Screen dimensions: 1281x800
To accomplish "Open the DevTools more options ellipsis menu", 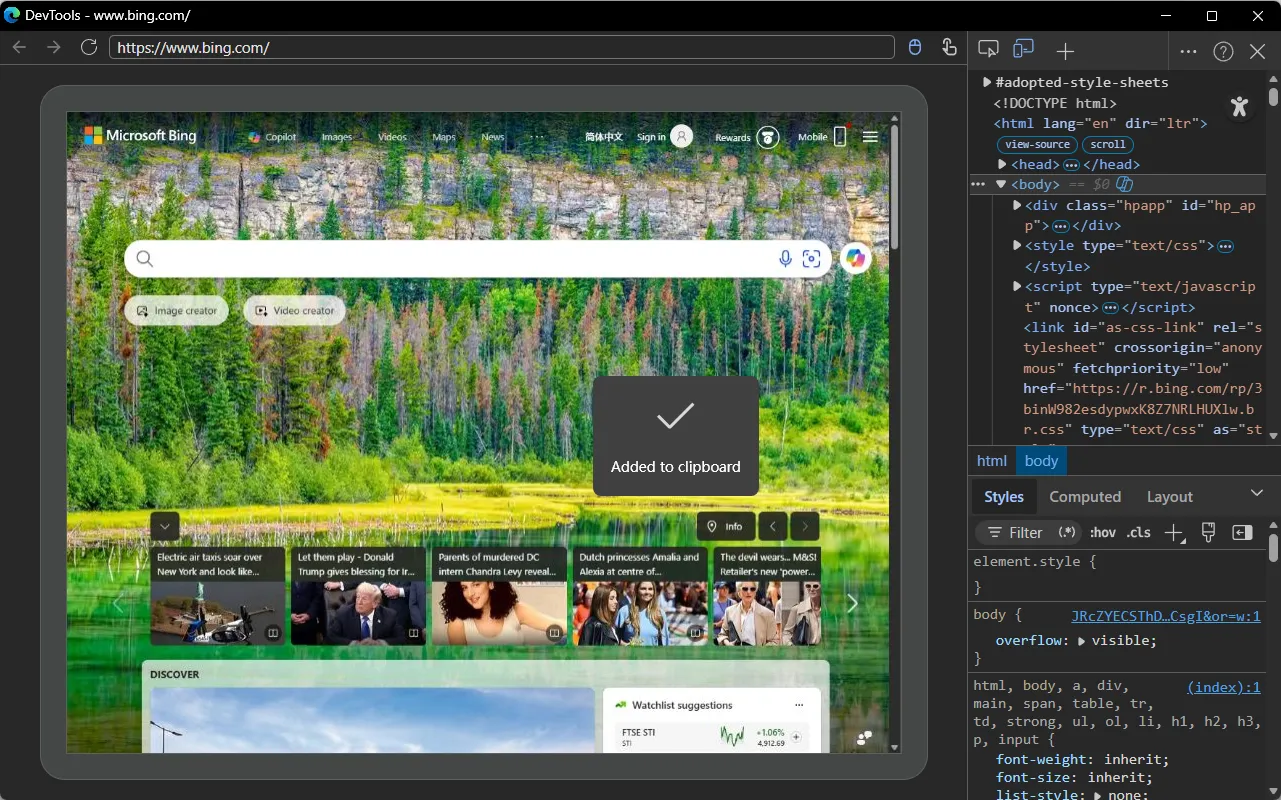I will point(1188,51).
